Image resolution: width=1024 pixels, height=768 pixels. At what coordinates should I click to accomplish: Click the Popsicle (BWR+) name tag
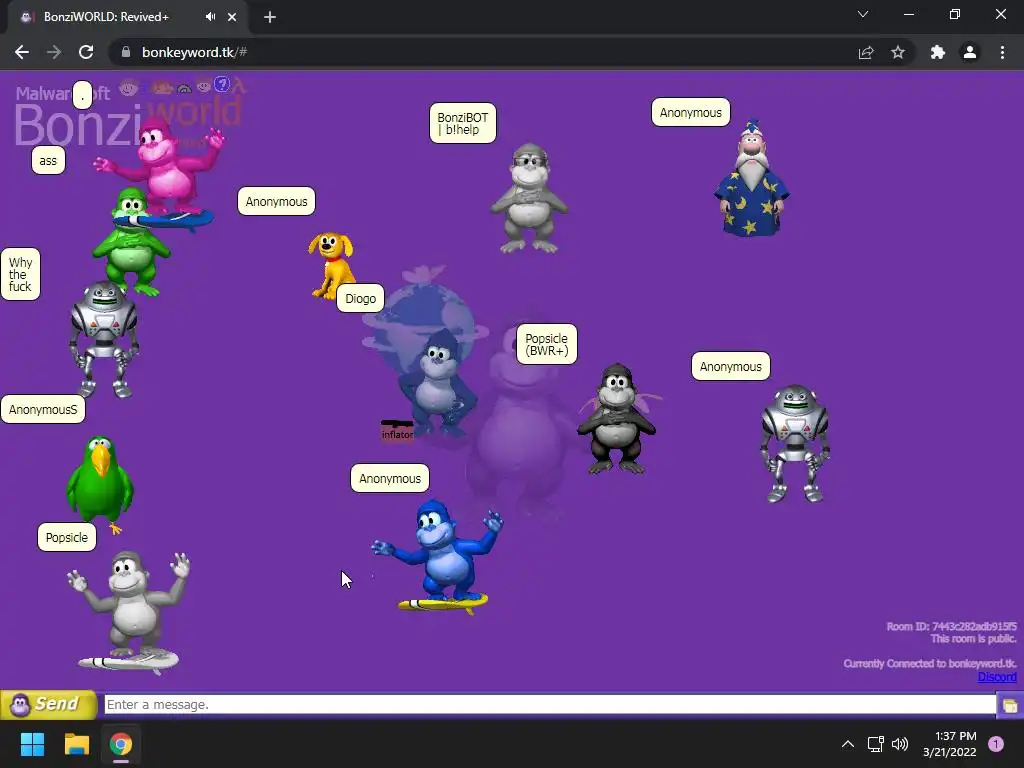[547, 344]
